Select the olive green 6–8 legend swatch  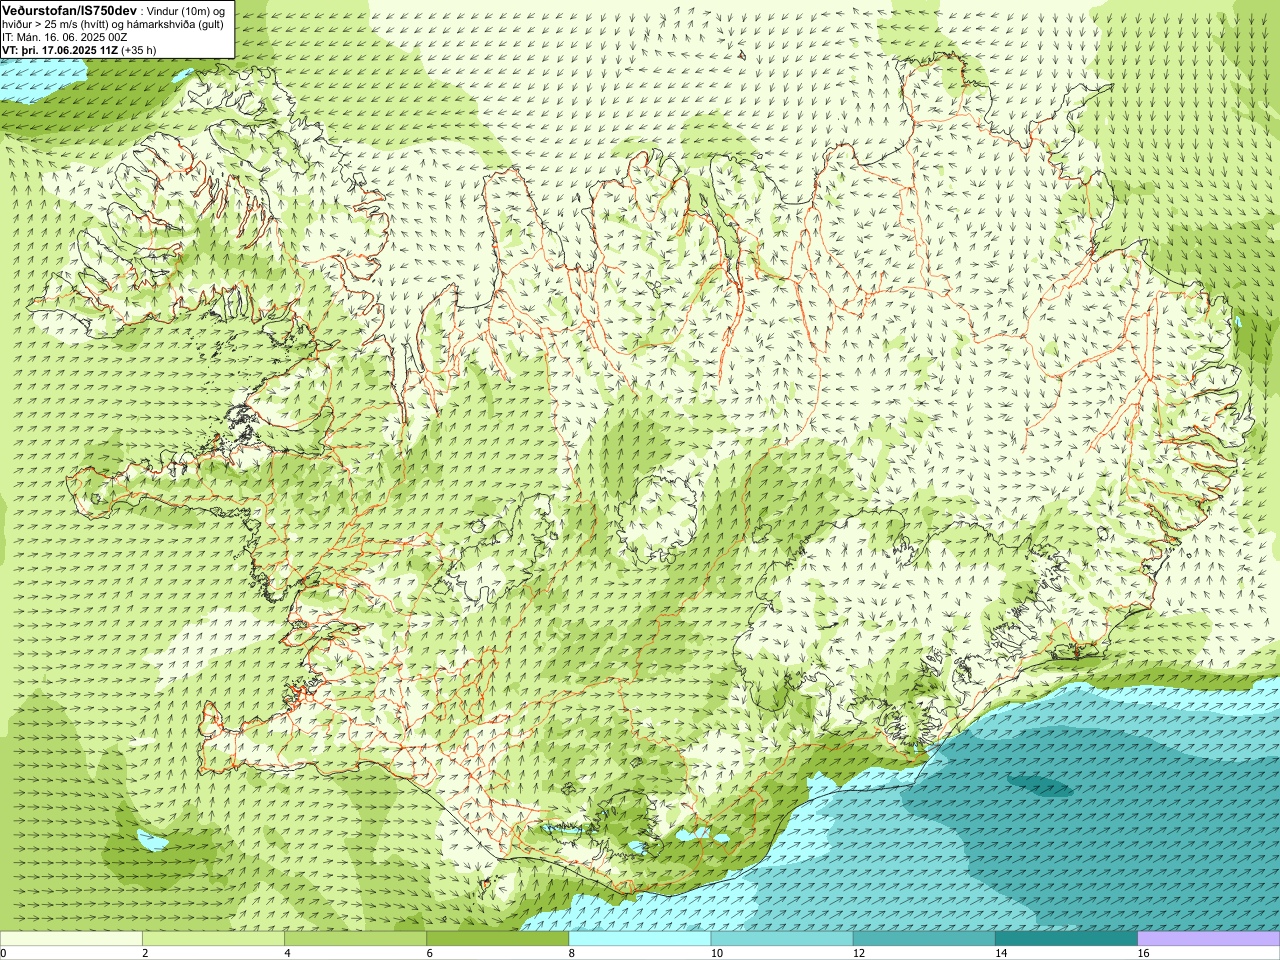click(x=498, y=938)
